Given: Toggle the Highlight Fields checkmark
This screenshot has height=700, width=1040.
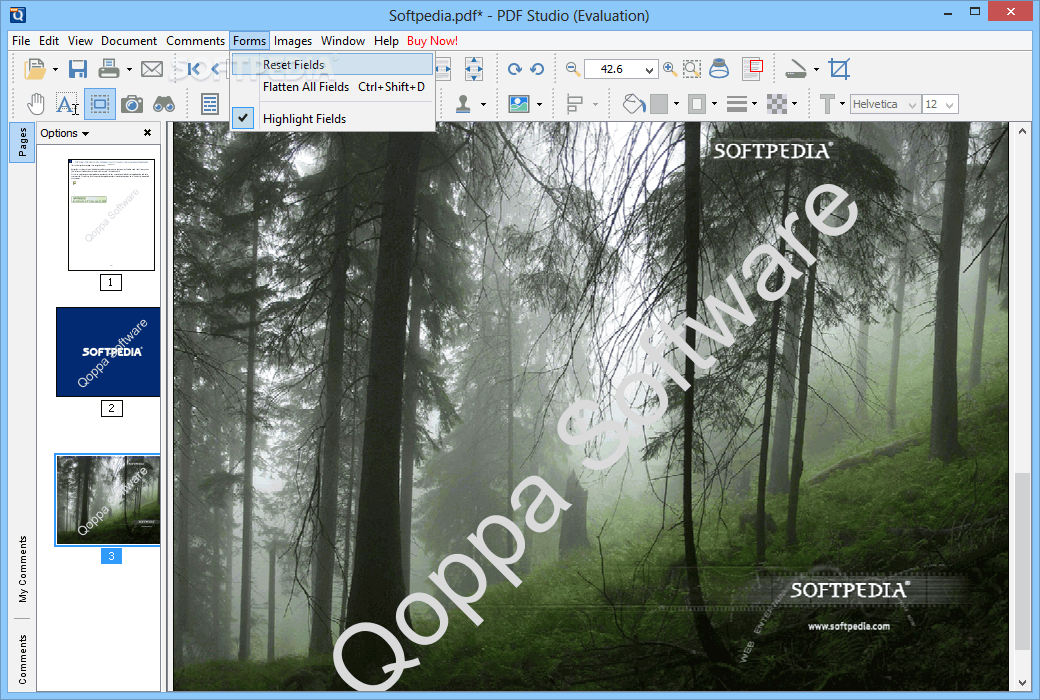Looking at the screenshot, I should click(243, 118).
